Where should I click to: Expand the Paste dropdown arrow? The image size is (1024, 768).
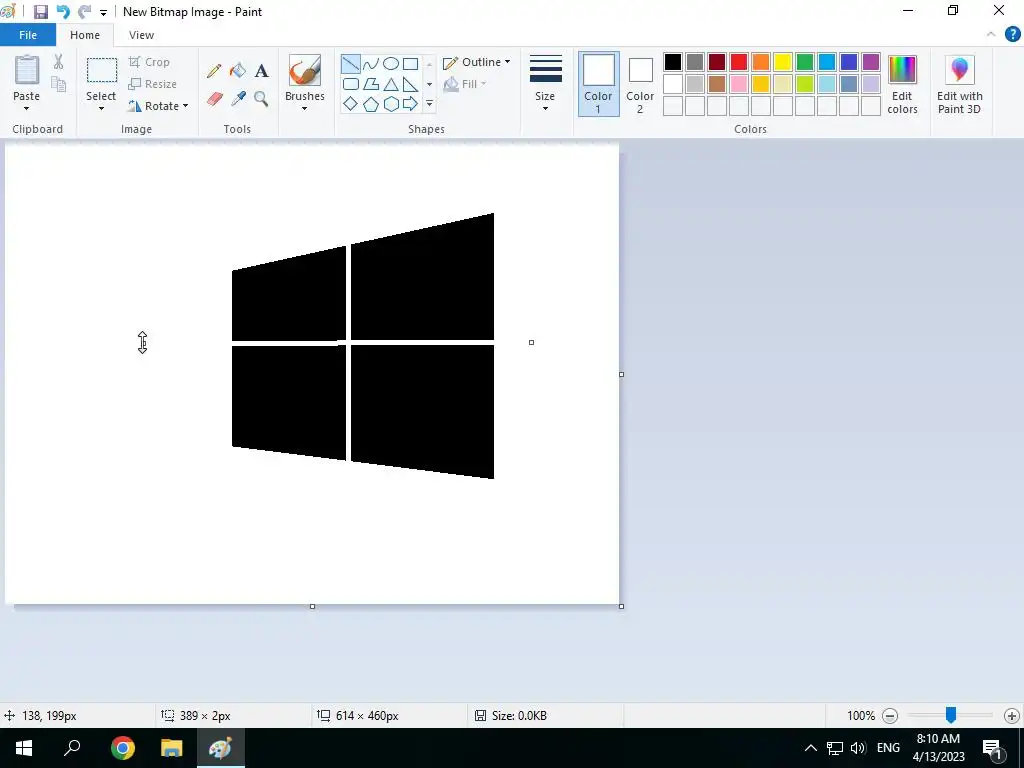pyautogui.click(x=26, y=108)
